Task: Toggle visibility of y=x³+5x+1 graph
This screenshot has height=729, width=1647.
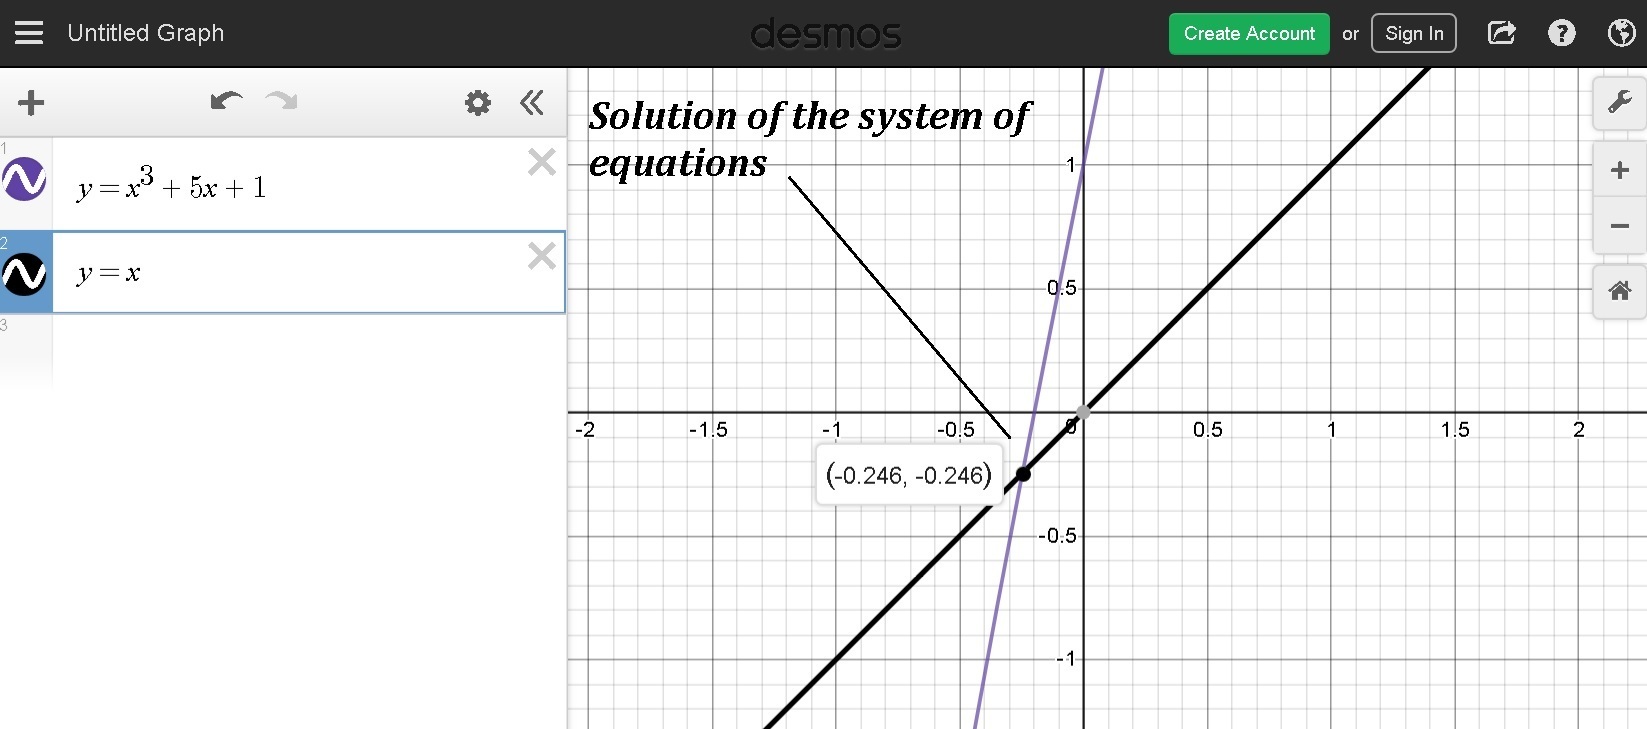Action: [25, 180]
